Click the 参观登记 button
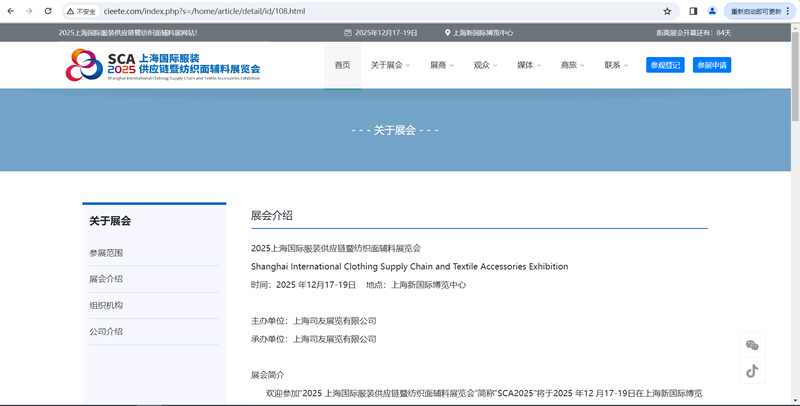 coord(665,65)
